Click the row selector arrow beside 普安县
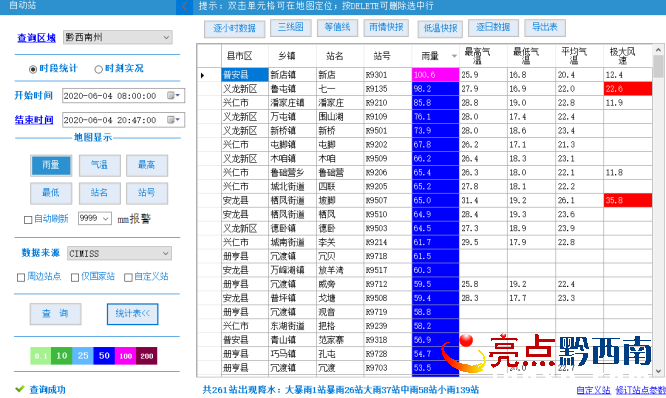This screenshot has width=666, height=398. click(x=202, y=75)
